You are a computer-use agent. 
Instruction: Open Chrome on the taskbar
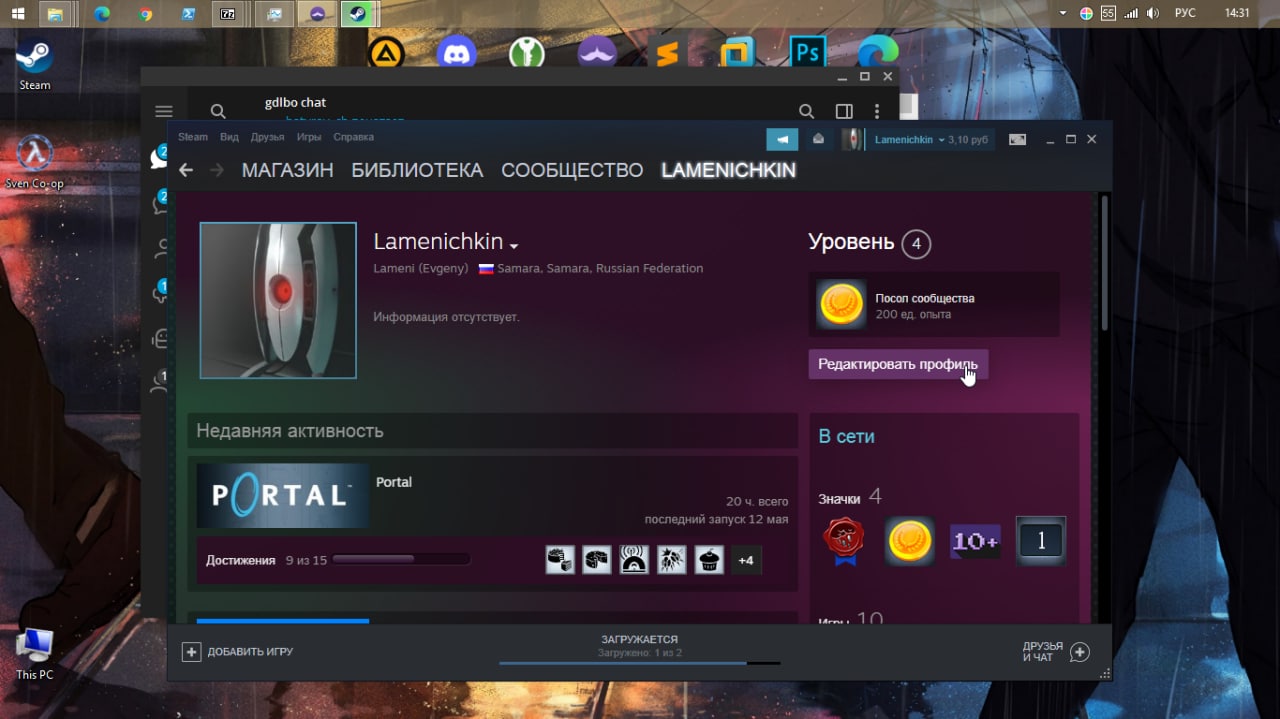point(146,14)
